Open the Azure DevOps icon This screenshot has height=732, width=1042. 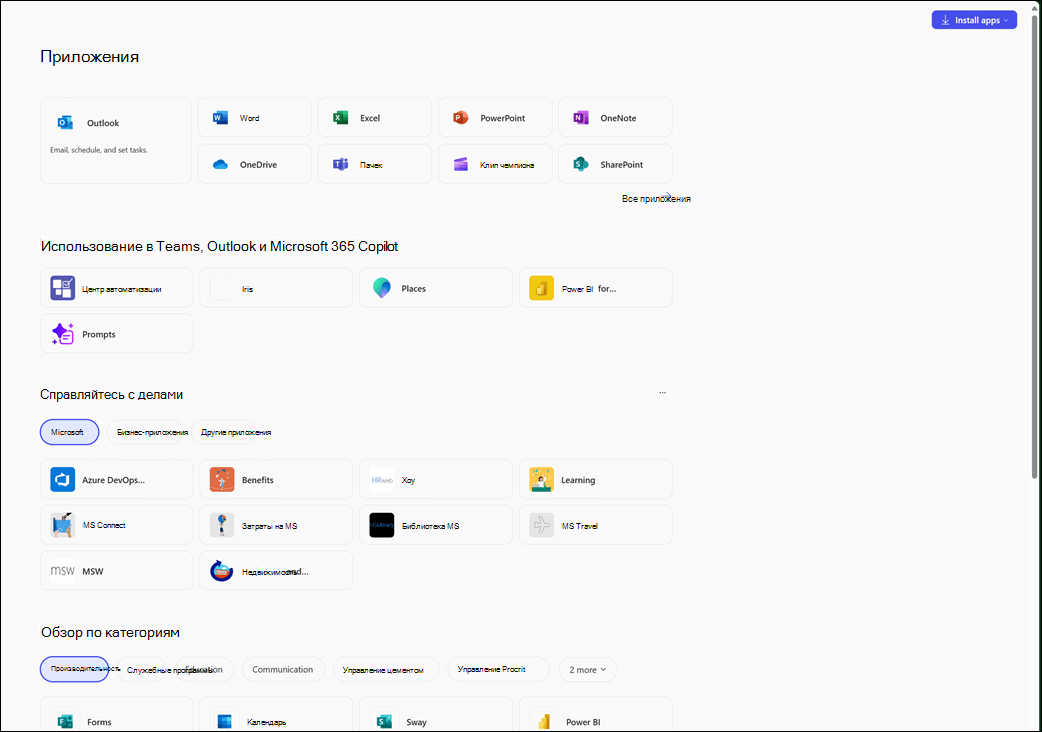click(x=62, y=479)
